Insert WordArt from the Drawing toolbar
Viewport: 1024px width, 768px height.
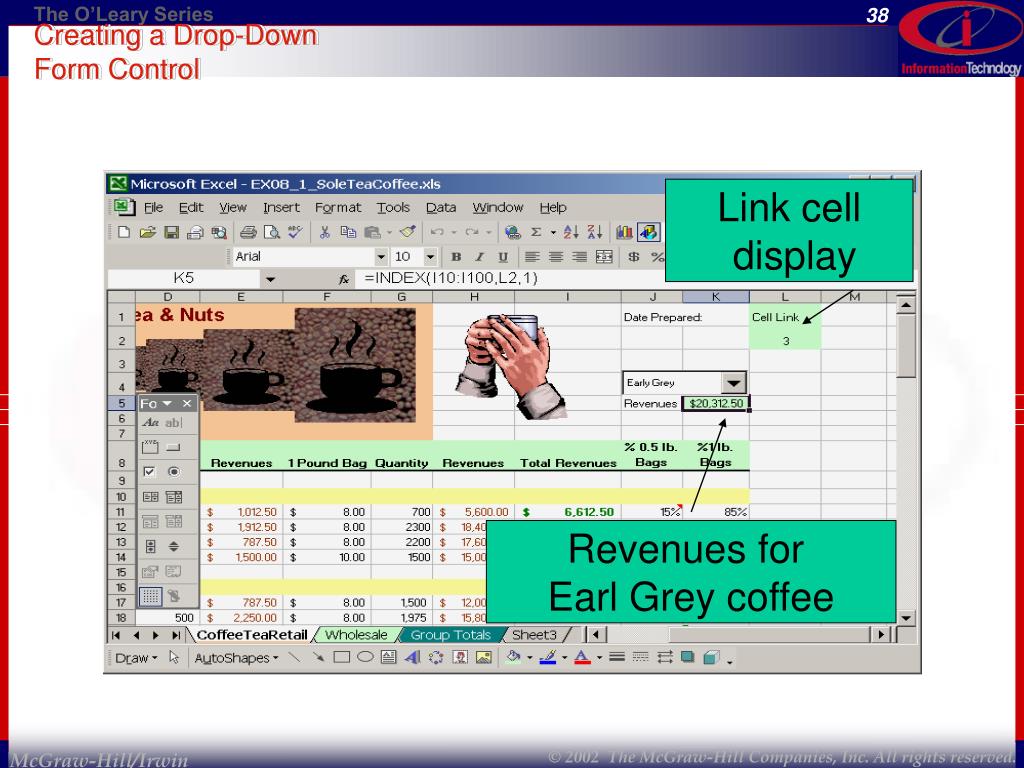411,658
